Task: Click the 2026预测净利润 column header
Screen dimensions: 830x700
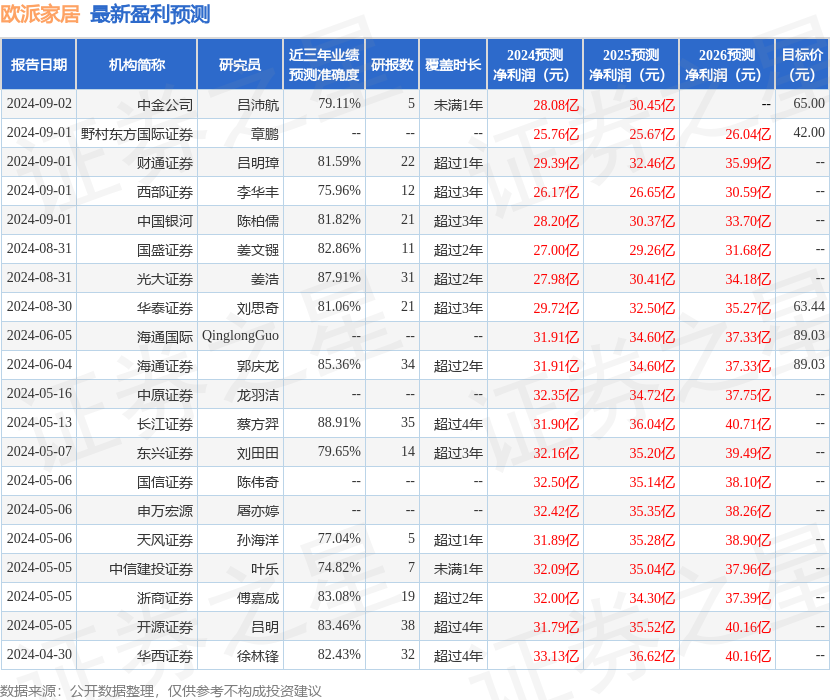Action: click(x=727, y=65)
